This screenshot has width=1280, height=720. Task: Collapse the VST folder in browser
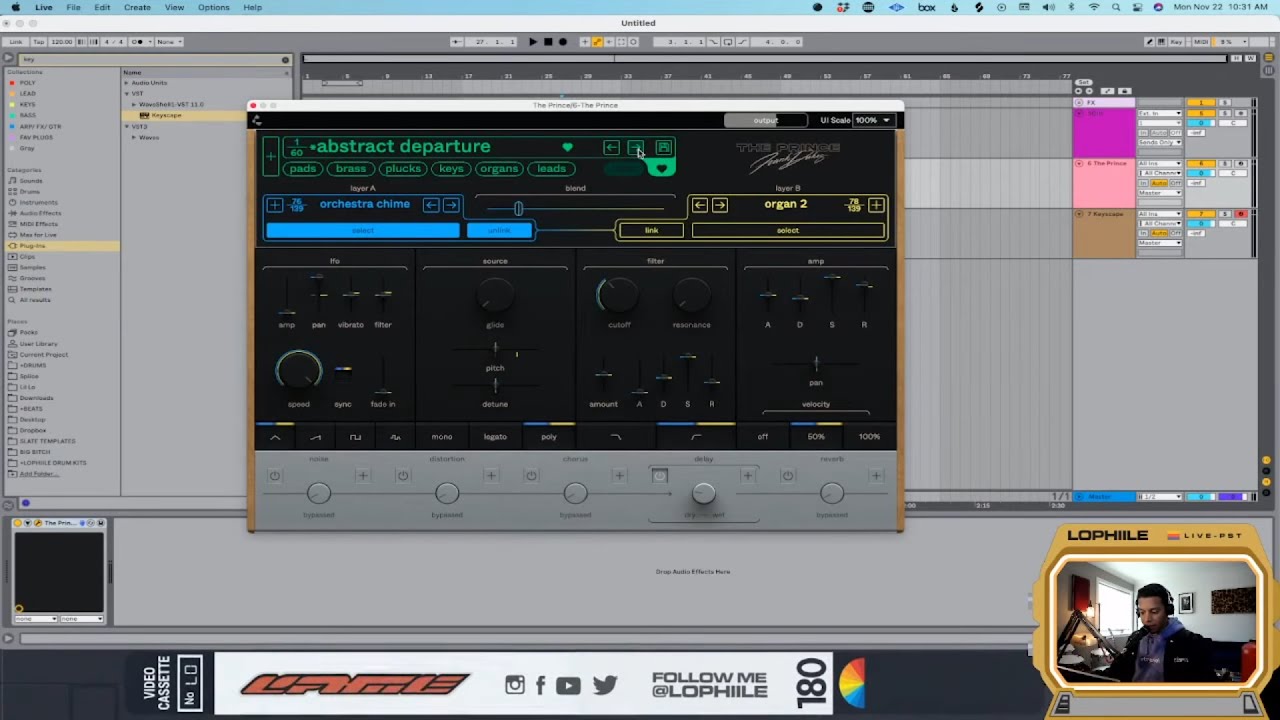(x=126, y=94)
